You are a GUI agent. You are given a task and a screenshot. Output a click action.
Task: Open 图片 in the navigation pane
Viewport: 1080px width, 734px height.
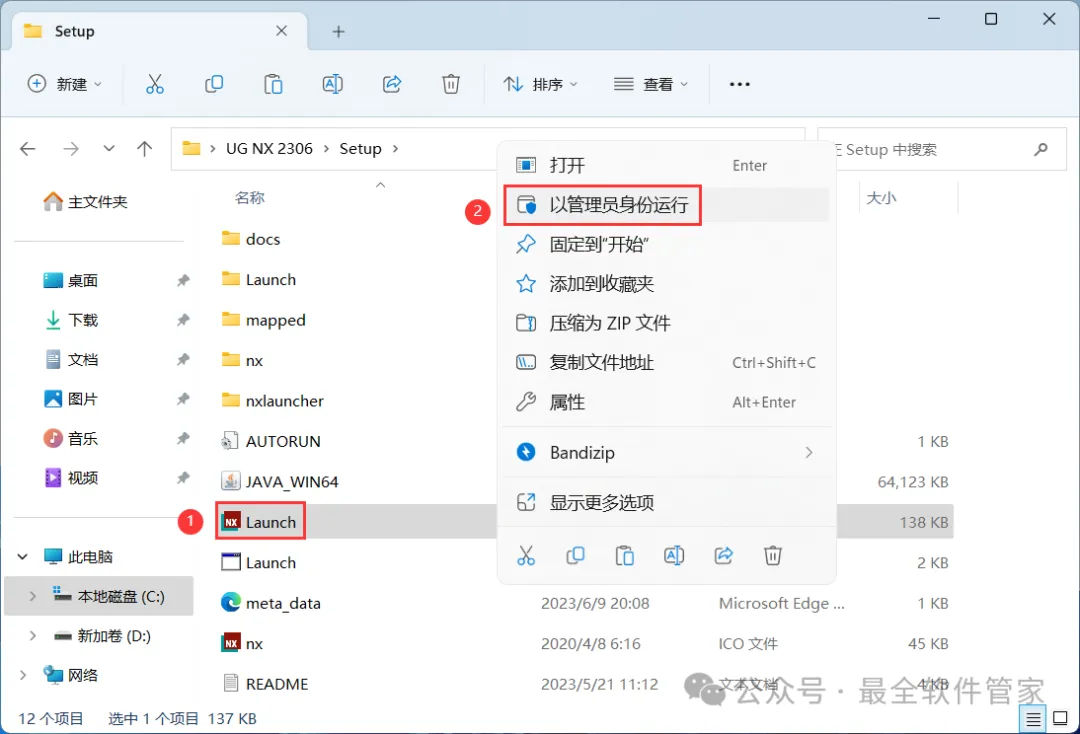point(71,399)
